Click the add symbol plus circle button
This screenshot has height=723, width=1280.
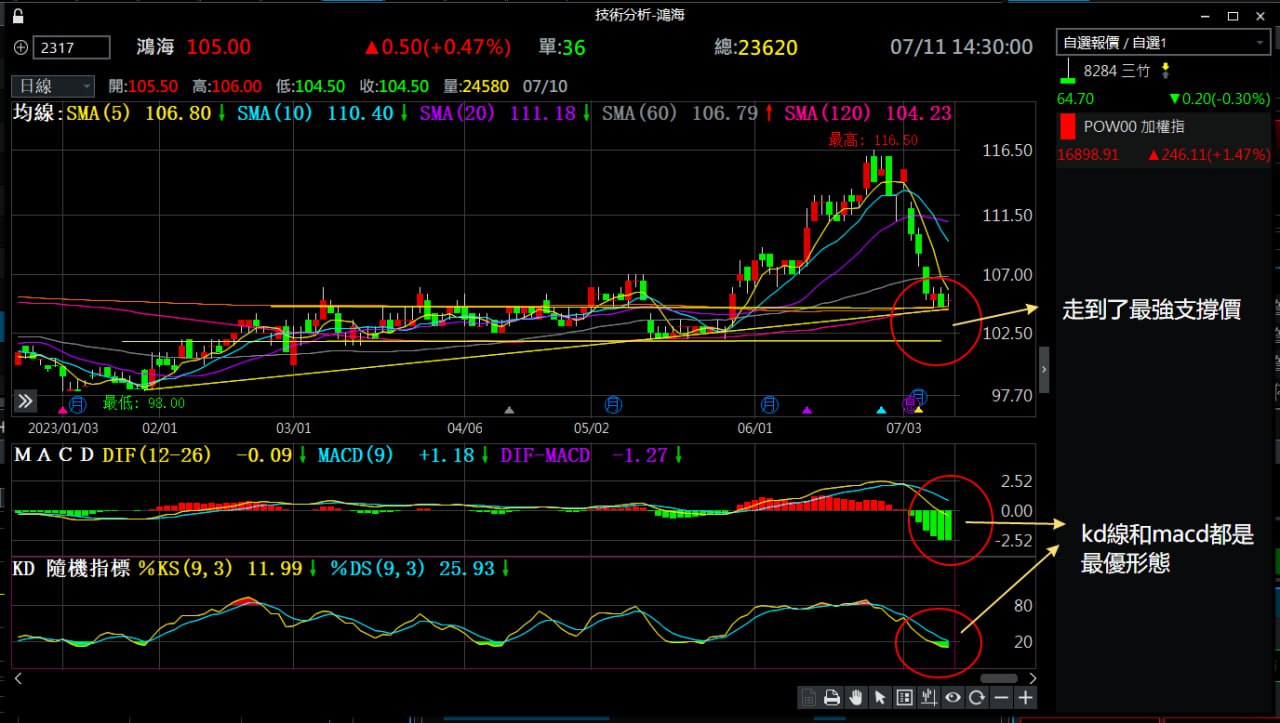click(21, 47)
